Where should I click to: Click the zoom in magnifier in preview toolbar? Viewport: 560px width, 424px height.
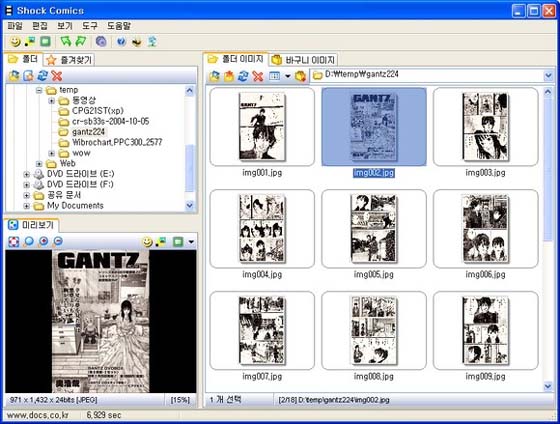(x=43, y=242)
